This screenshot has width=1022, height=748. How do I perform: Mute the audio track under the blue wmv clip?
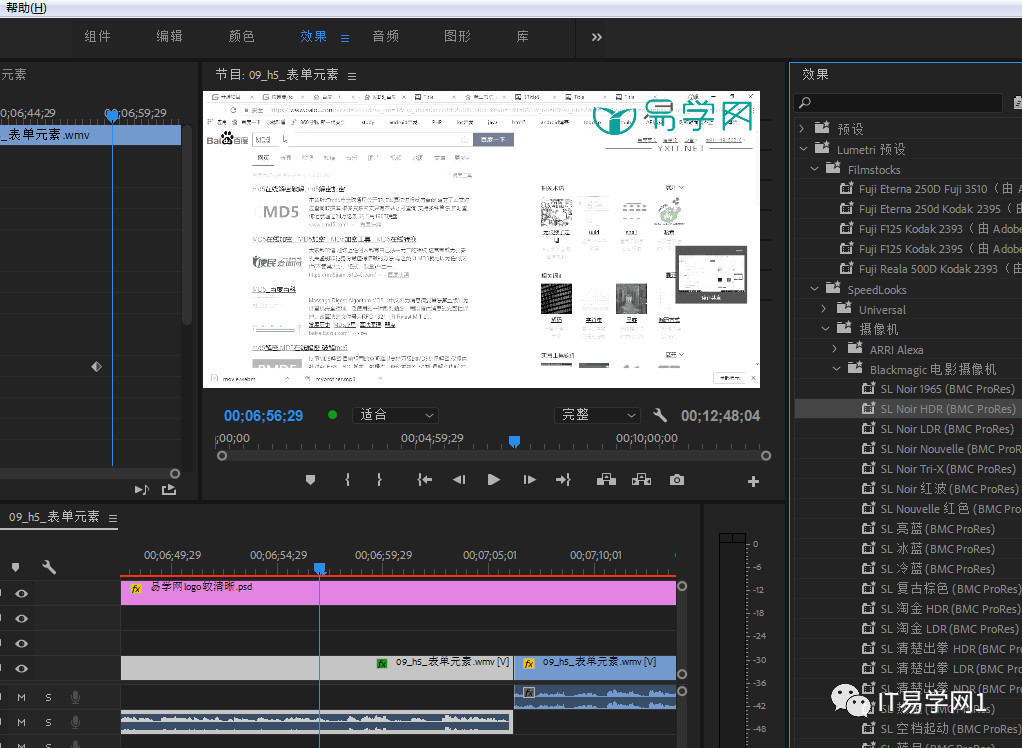(x=21, y=697)
